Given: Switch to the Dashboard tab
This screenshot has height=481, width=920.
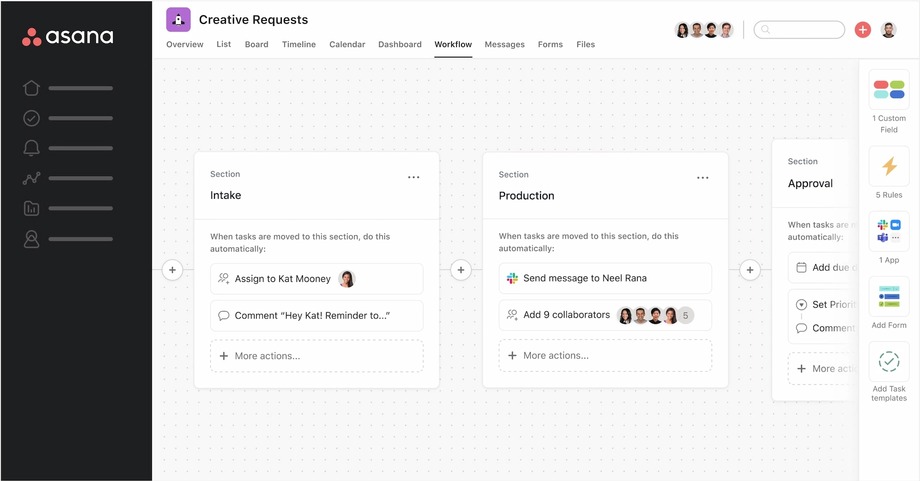Looking at the screenshot, I should (400, 44).
